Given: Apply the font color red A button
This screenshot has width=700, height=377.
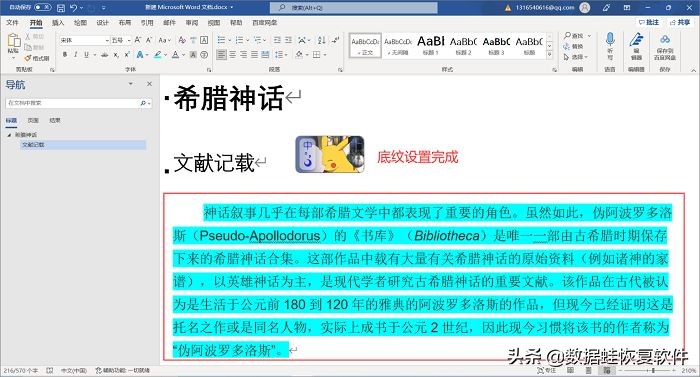Looking at the screenshot, I should click(x=175, y=54).
